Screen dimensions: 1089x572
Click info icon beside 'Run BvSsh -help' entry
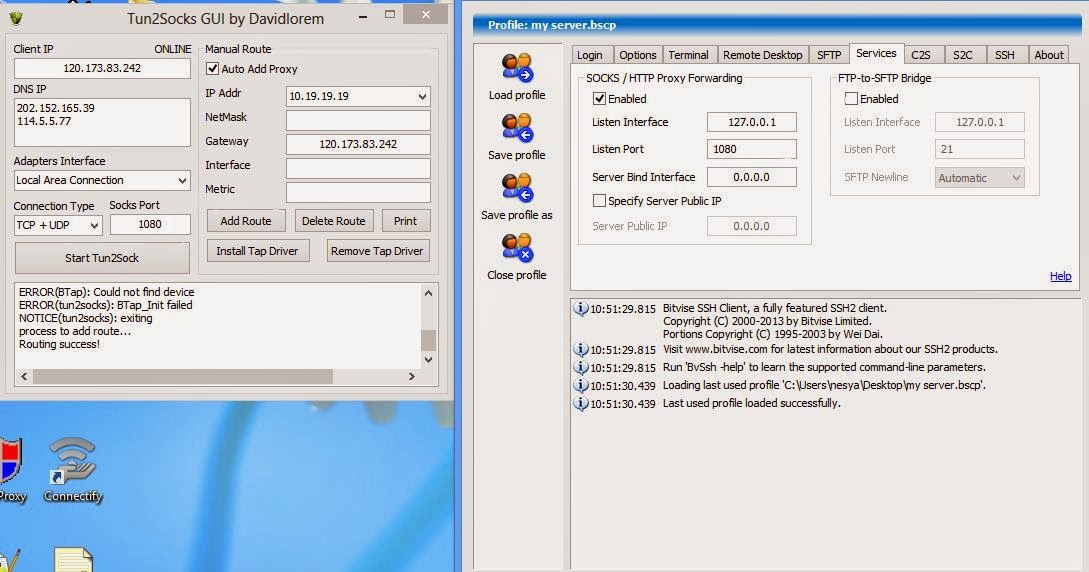[x=581, y=367]
